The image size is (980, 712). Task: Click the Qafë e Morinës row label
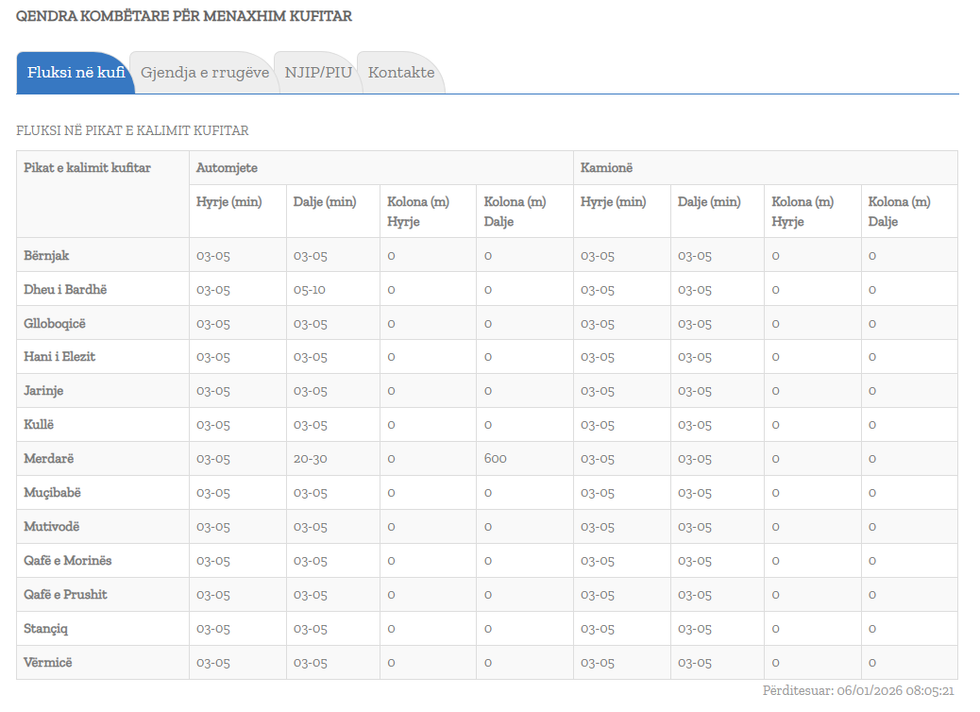pos(68,560)
